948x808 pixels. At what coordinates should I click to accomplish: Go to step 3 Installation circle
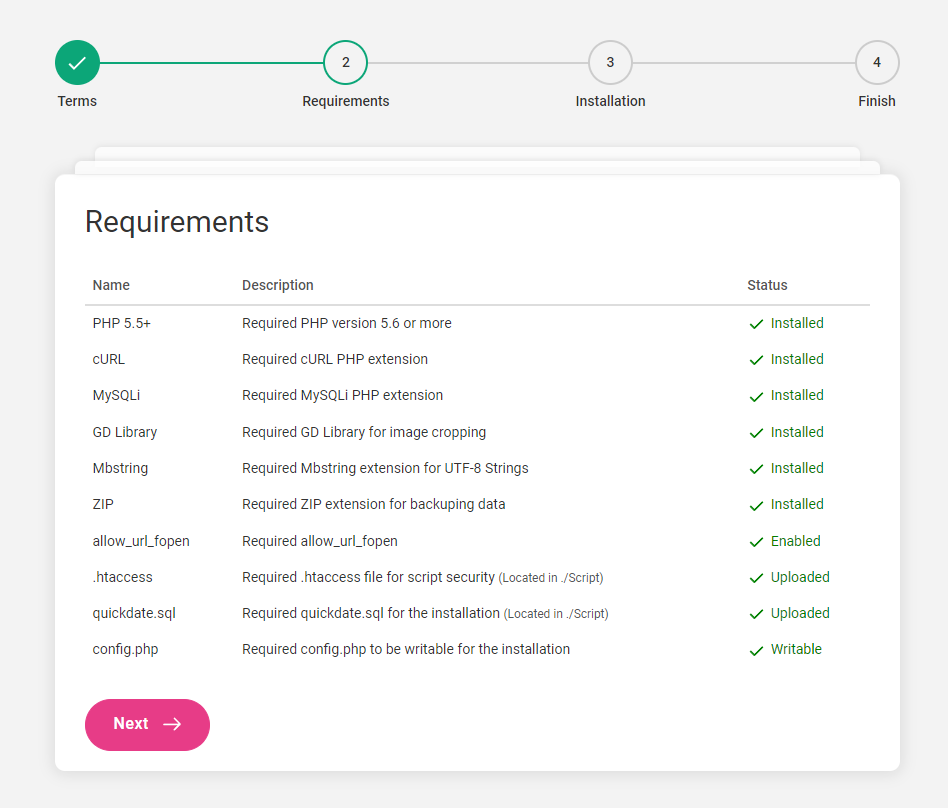(x=610, y=63)
